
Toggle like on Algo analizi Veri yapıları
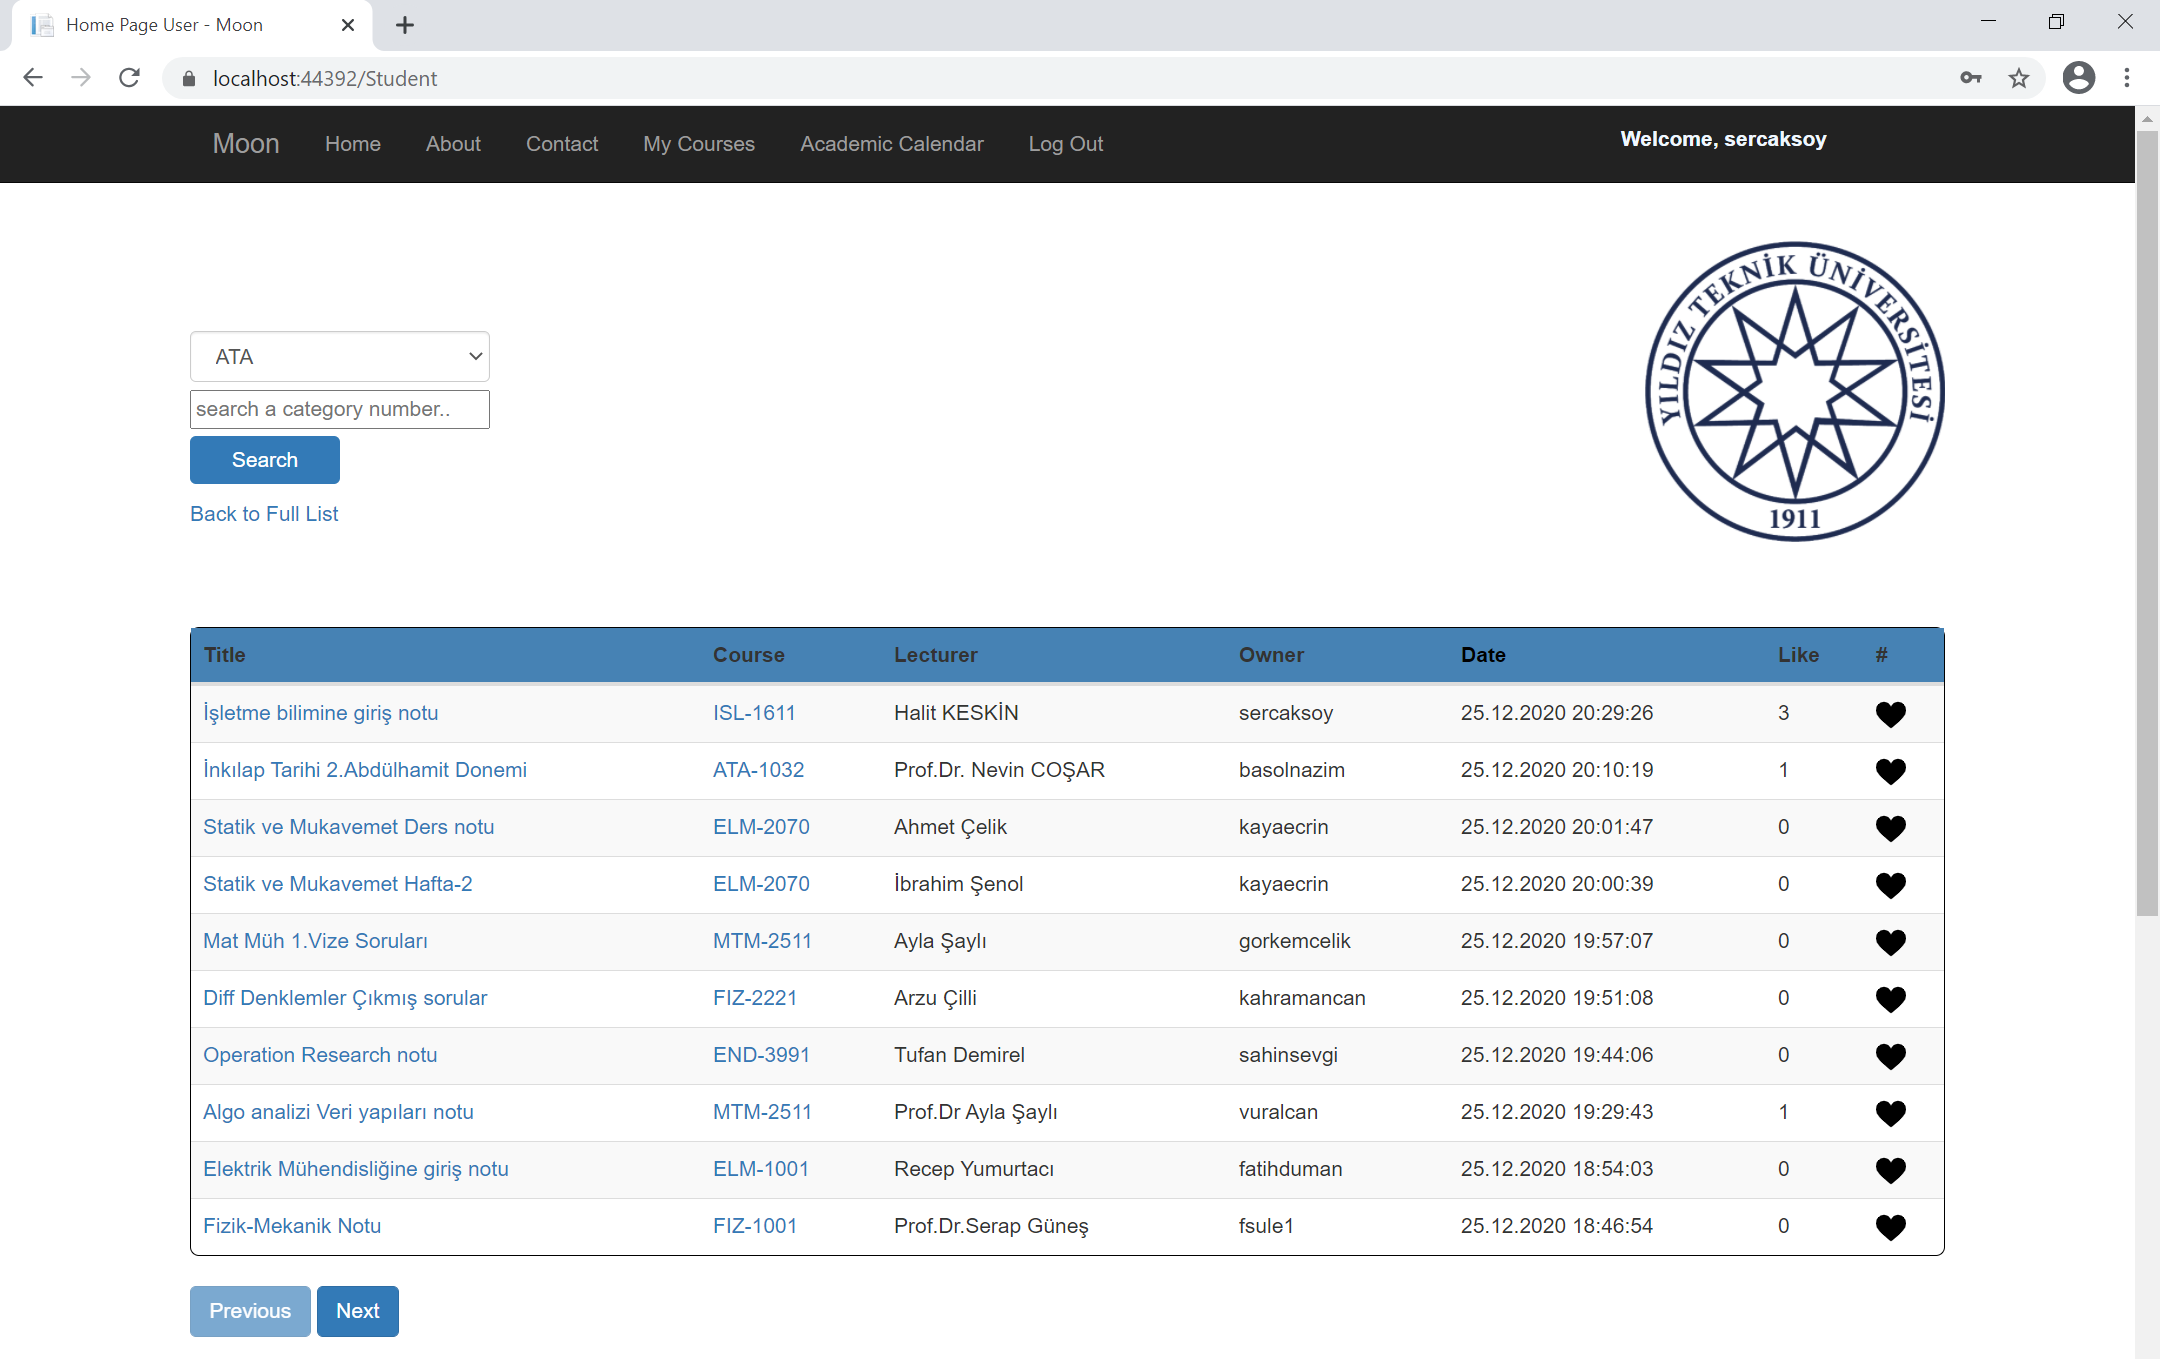click(1890, 1113)
